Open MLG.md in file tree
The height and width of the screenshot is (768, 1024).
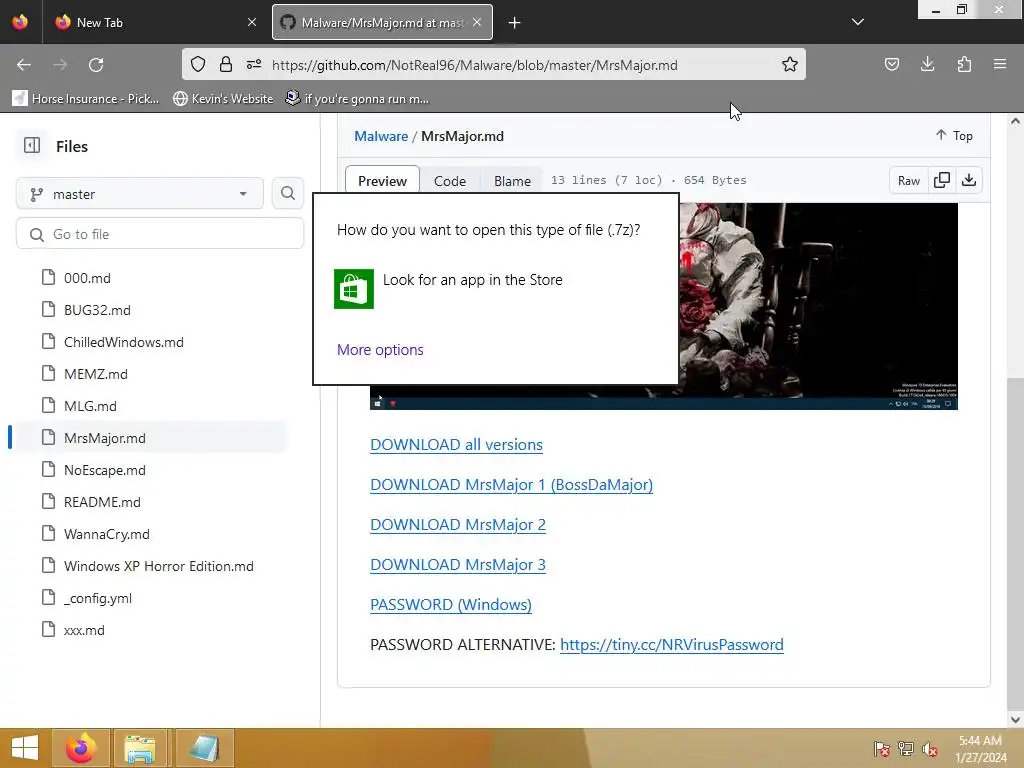point(90,406)
